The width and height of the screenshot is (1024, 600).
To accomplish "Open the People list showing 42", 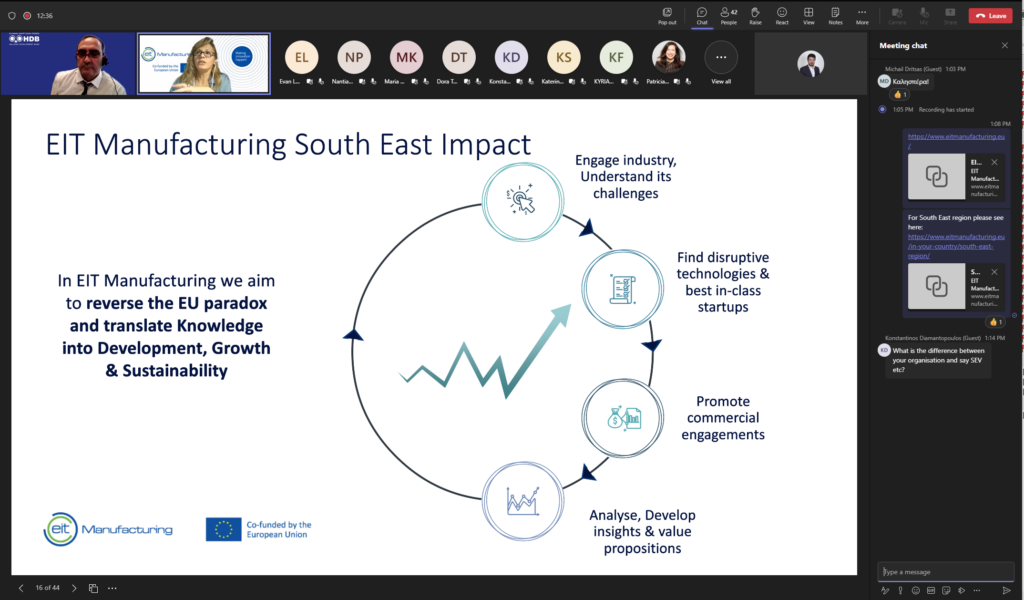I will 728,16.
